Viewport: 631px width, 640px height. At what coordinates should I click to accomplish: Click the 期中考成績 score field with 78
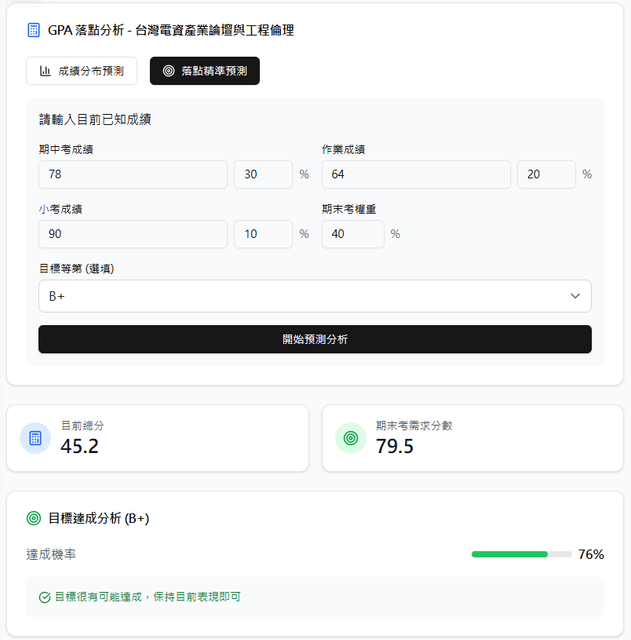133,175
